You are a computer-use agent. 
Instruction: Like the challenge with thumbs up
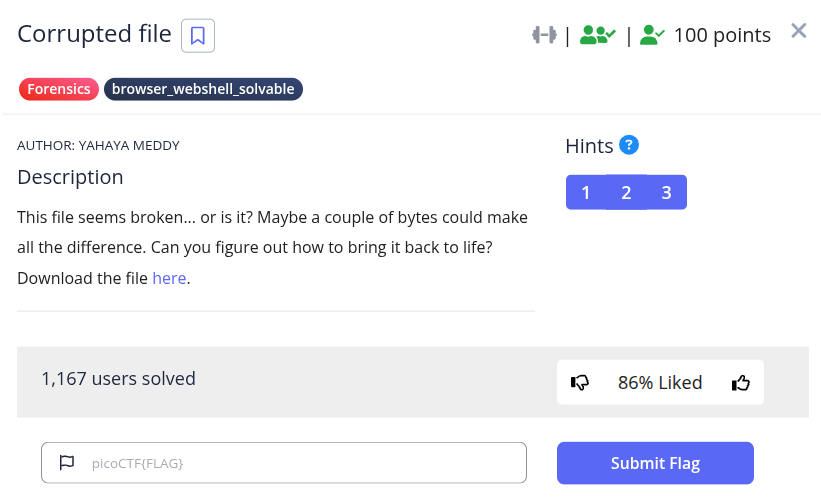click(741, 382)
